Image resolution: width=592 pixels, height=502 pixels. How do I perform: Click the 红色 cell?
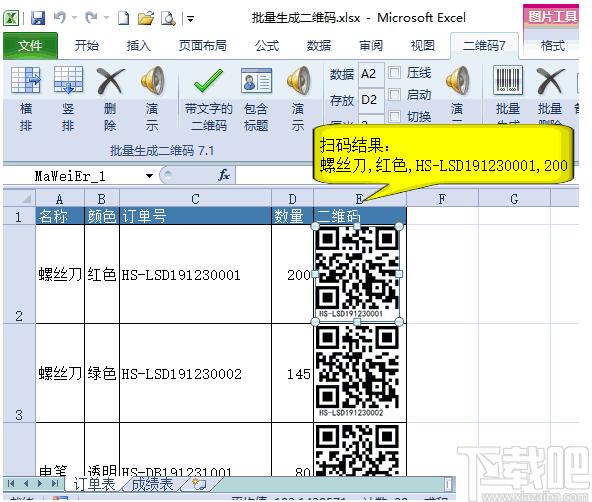[102, 274]
